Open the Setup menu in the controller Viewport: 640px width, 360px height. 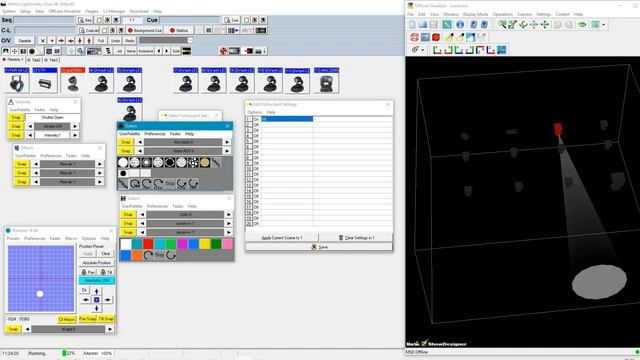click(x=25, y=11)
